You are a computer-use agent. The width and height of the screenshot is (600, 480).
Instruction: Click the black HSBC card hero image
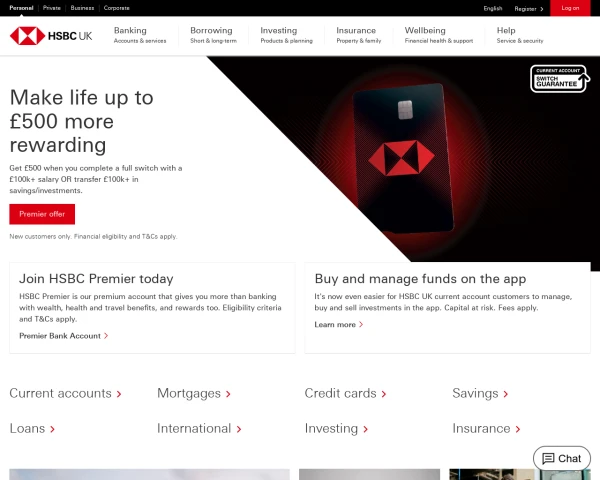(x=403, y=158)
